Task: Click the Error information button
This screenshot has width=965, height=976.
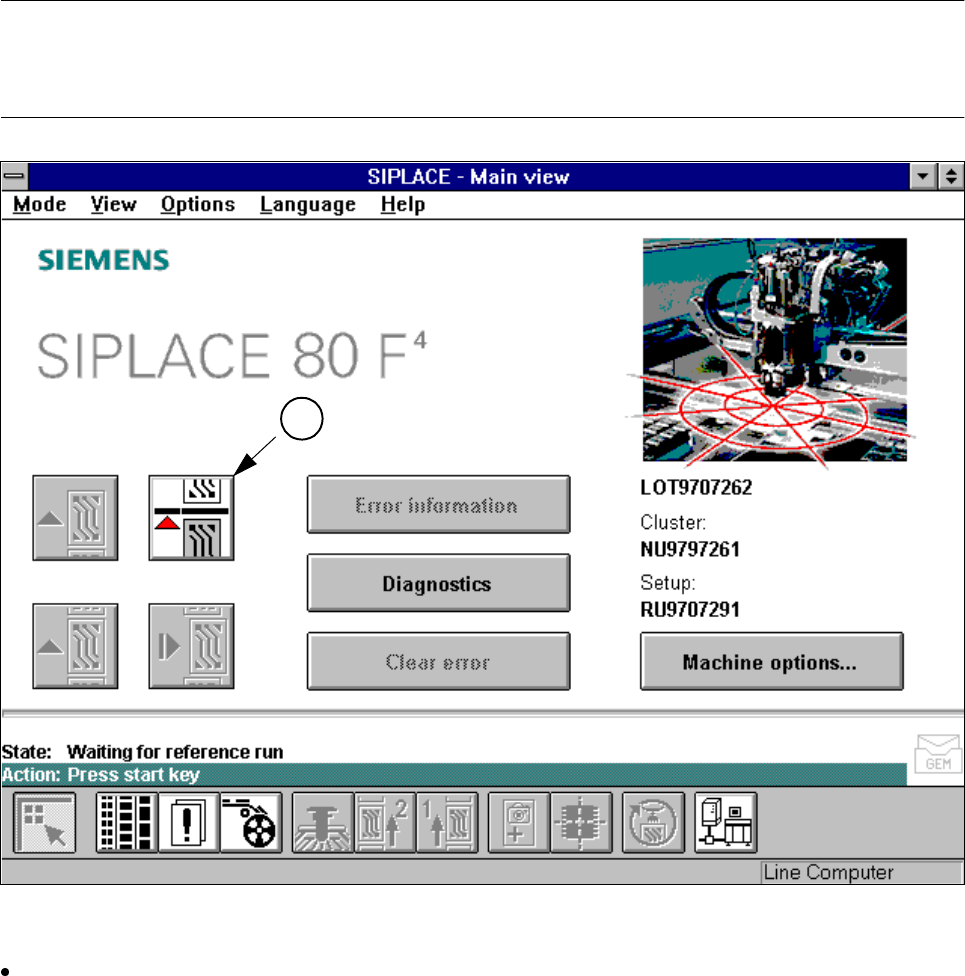Action: click(438, 505)
